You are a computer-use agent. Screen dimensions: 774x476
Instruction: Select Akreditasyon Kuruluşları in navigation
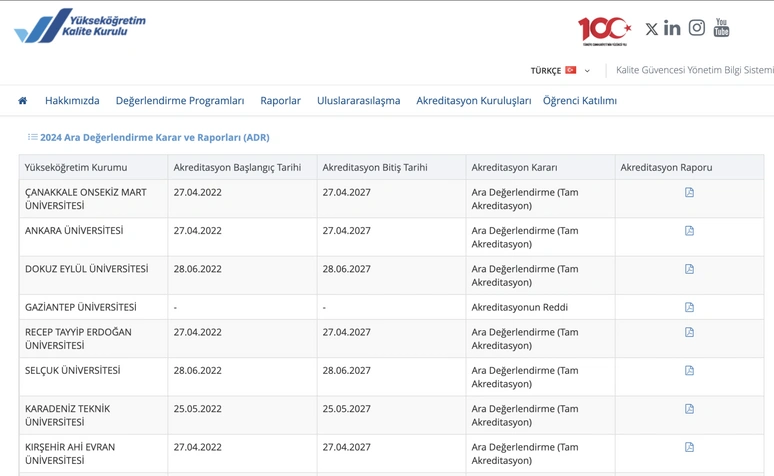[x=473, y=101]
